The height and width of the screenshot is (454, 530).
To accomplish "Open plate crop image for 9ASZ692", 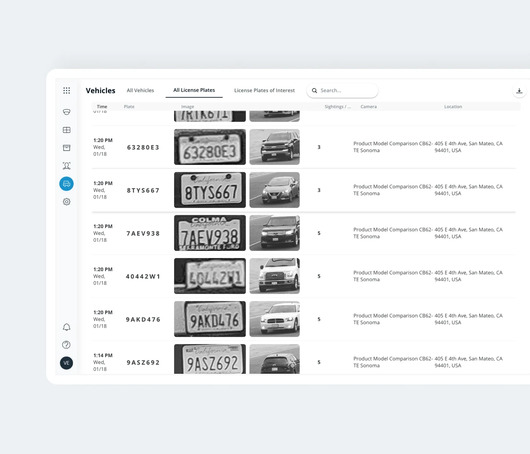I will pos(210,359).
